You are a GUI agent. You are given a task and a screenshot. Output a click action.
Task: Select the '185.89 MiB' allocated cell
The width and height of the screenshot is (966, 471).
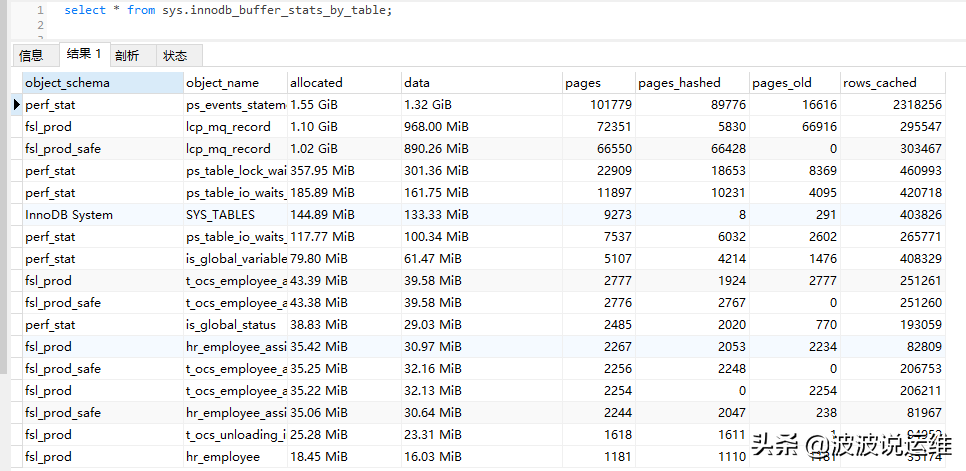(344, 193)
